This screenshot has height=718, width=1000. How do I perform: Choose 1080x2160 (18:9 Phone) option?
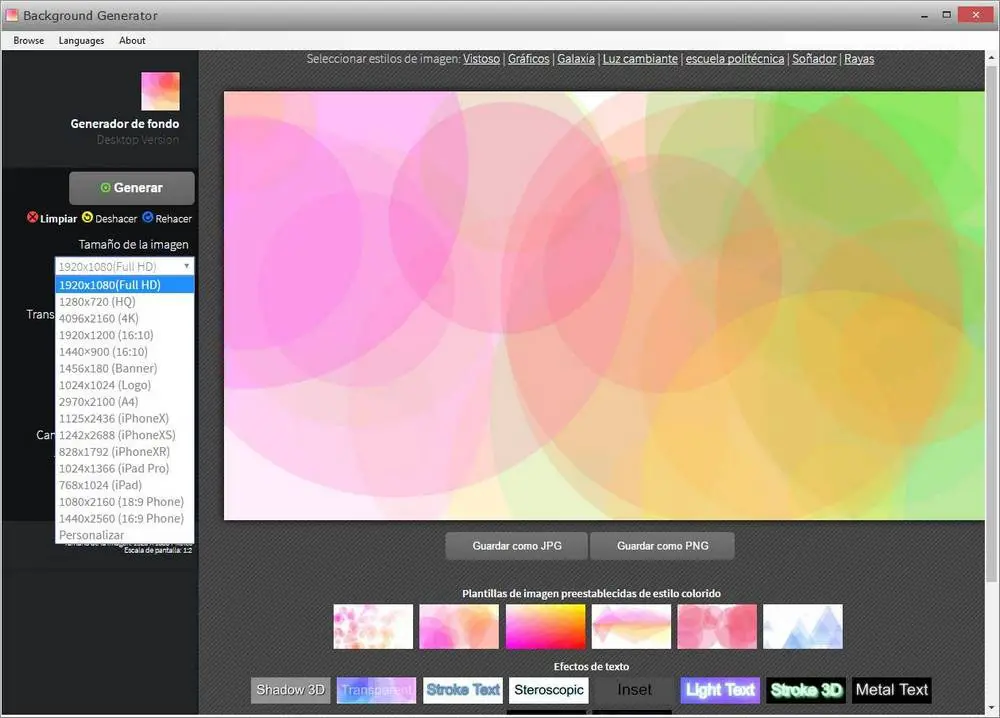pos(124,501)
